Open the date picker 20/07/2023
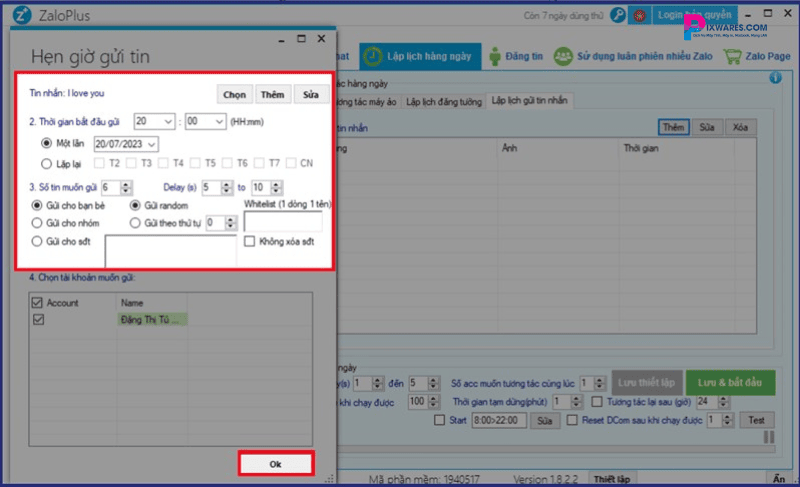The height and width of the screenshot is (487, 800). (x=125, y=143)
